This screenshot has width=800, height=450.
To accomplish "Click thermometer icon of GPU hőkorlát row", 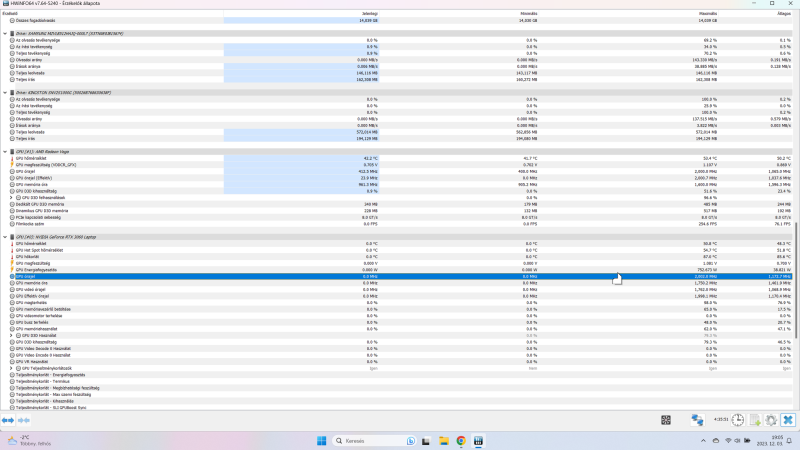I will (12, 257).
